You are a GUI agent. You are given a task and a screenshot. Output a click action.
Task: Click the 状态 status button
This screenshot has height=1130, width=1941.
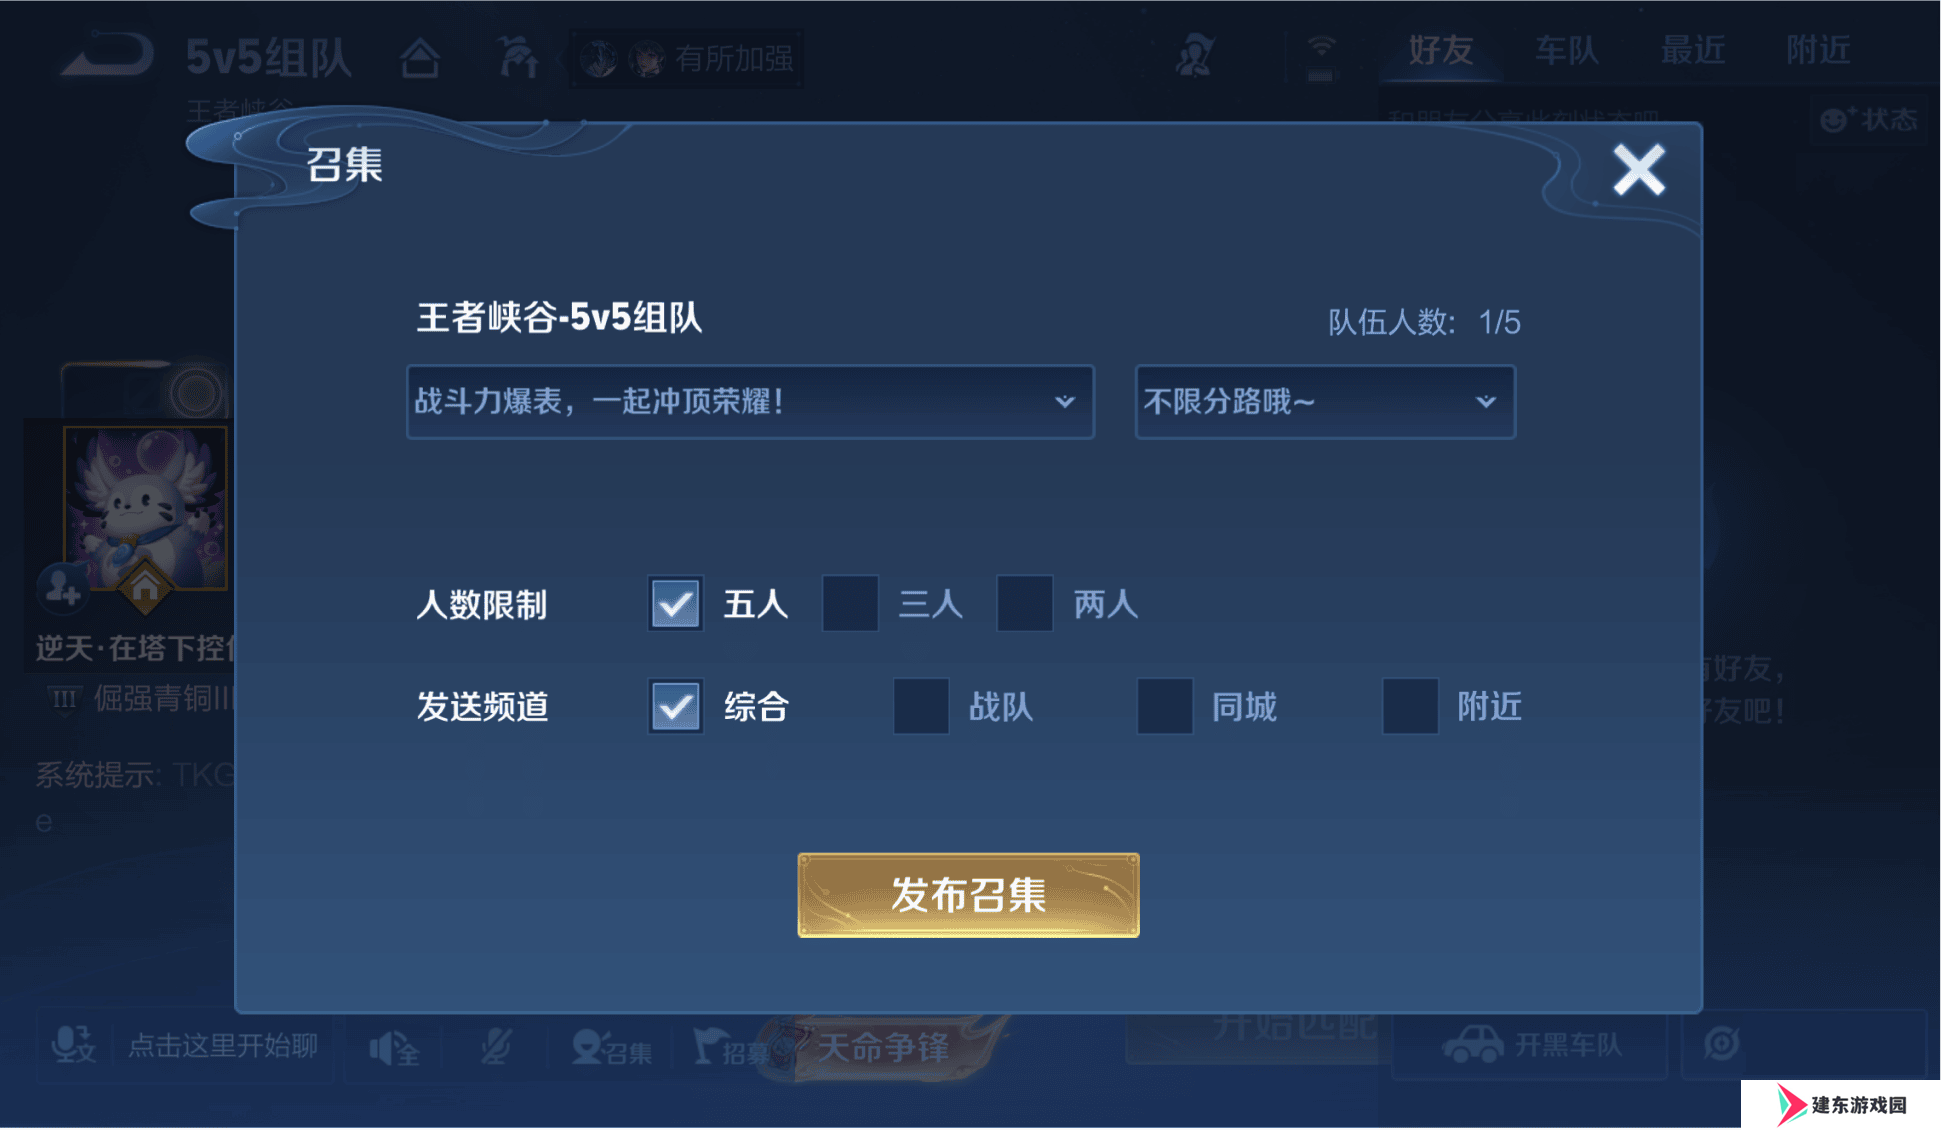(x=1869, y=120)
